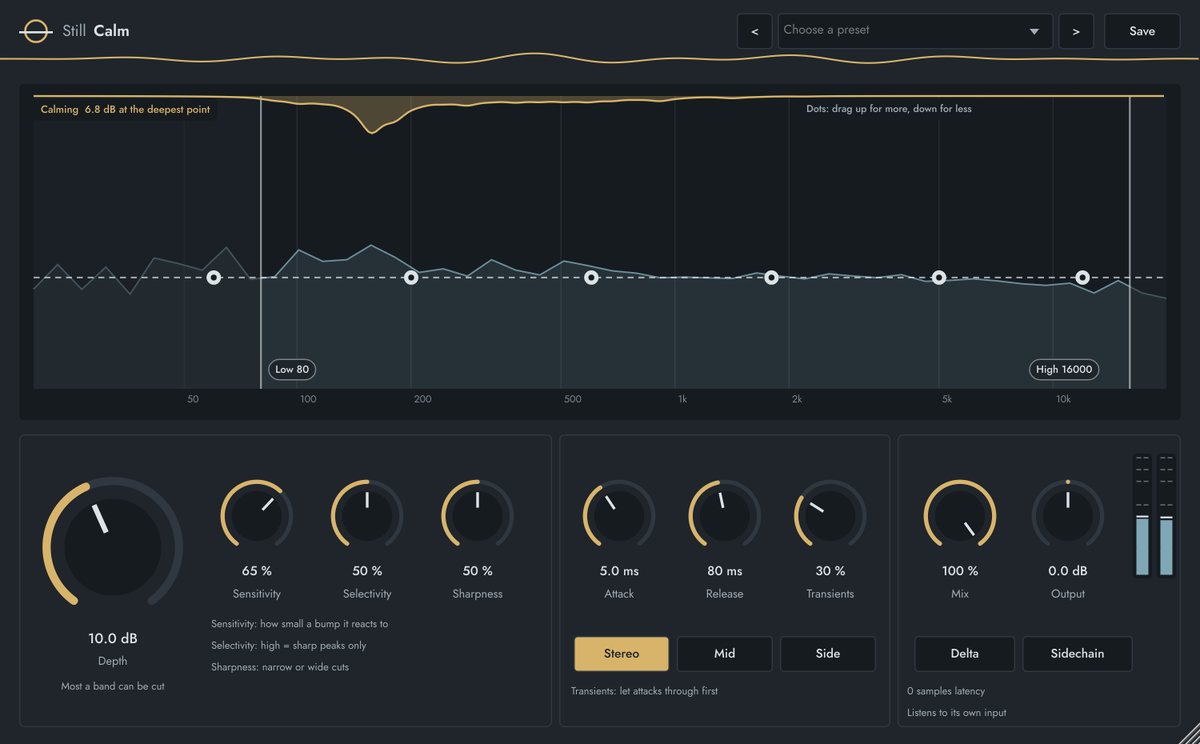Click the 30 % transients value

click(x=830, y=571)
